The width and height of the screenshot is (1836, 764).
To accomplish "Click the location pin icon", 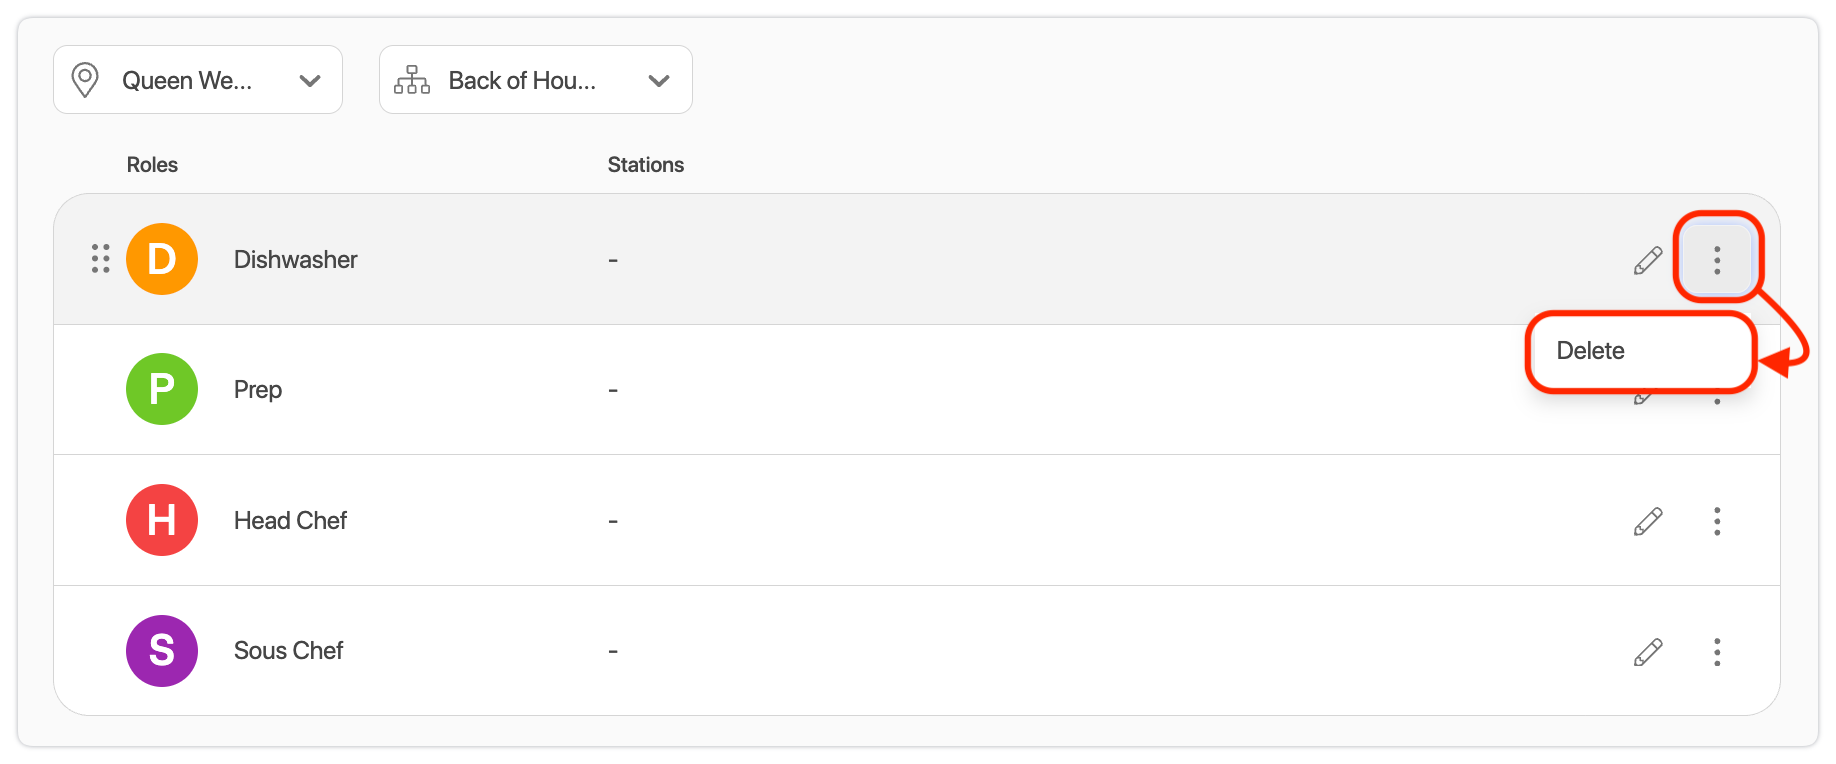I will tap(86, 80).
